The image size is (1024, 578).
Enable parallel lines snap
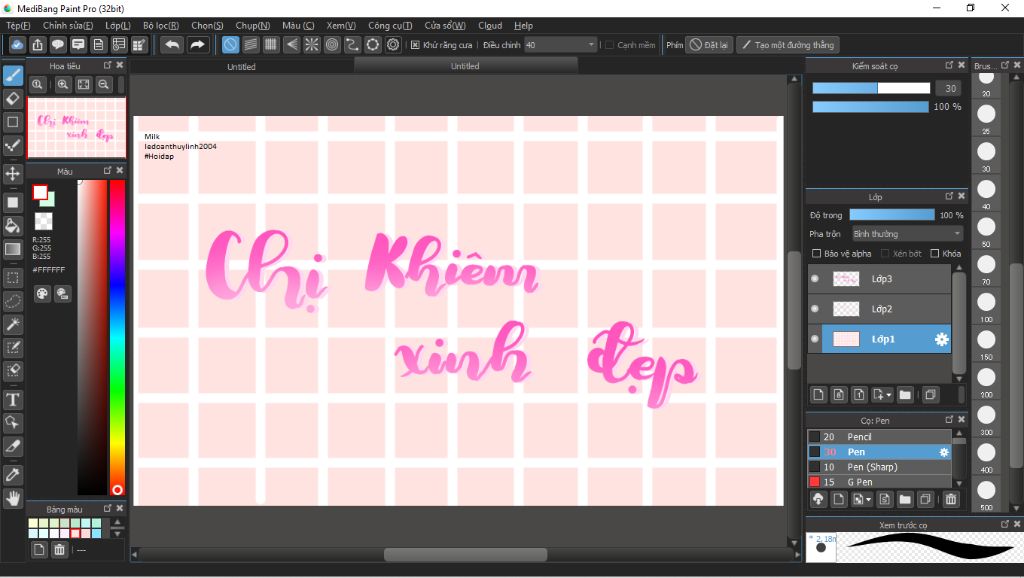coord(251,44)
